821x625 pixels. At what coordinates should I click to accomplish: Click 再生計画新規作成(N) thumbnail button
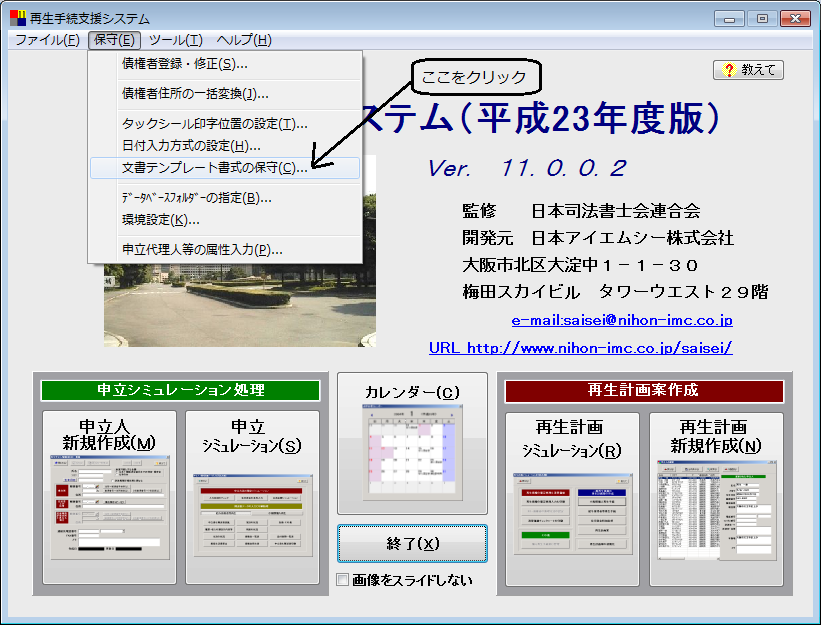[x=714, y=498]
